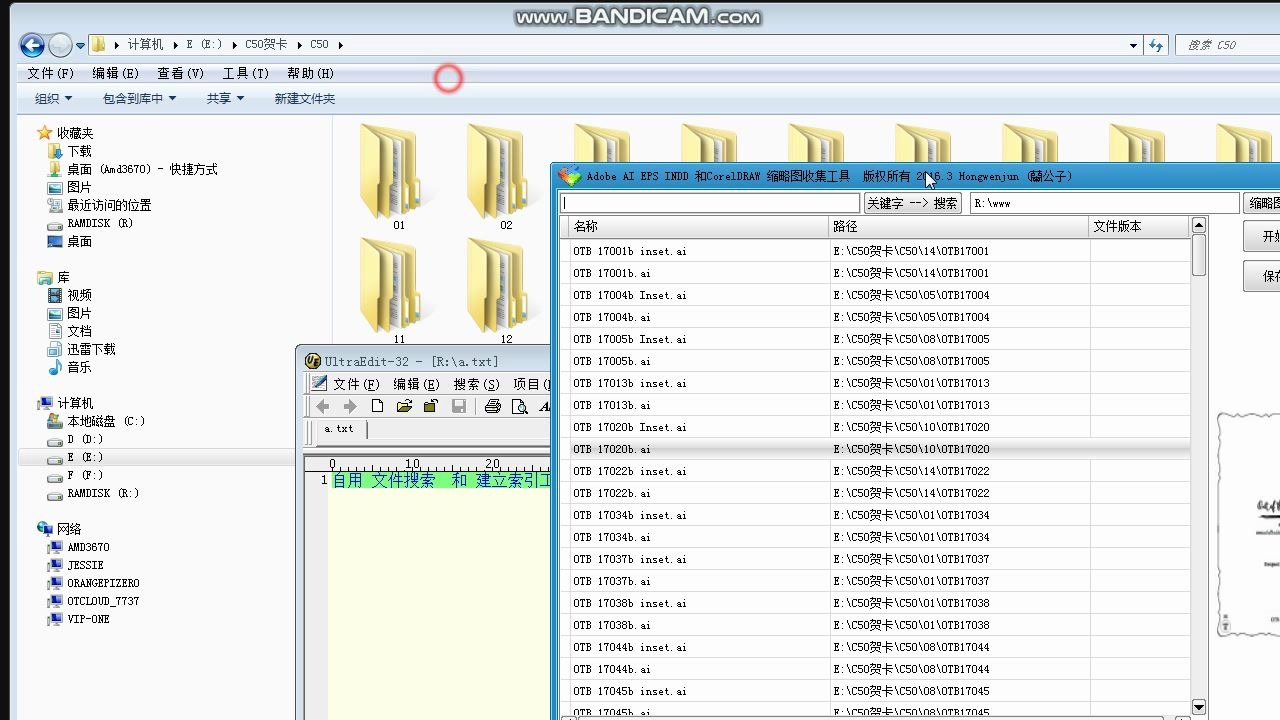Click the UltraEdit close file icon
Viewport: 1280px width, 720px height.
[x=430, y=406]
